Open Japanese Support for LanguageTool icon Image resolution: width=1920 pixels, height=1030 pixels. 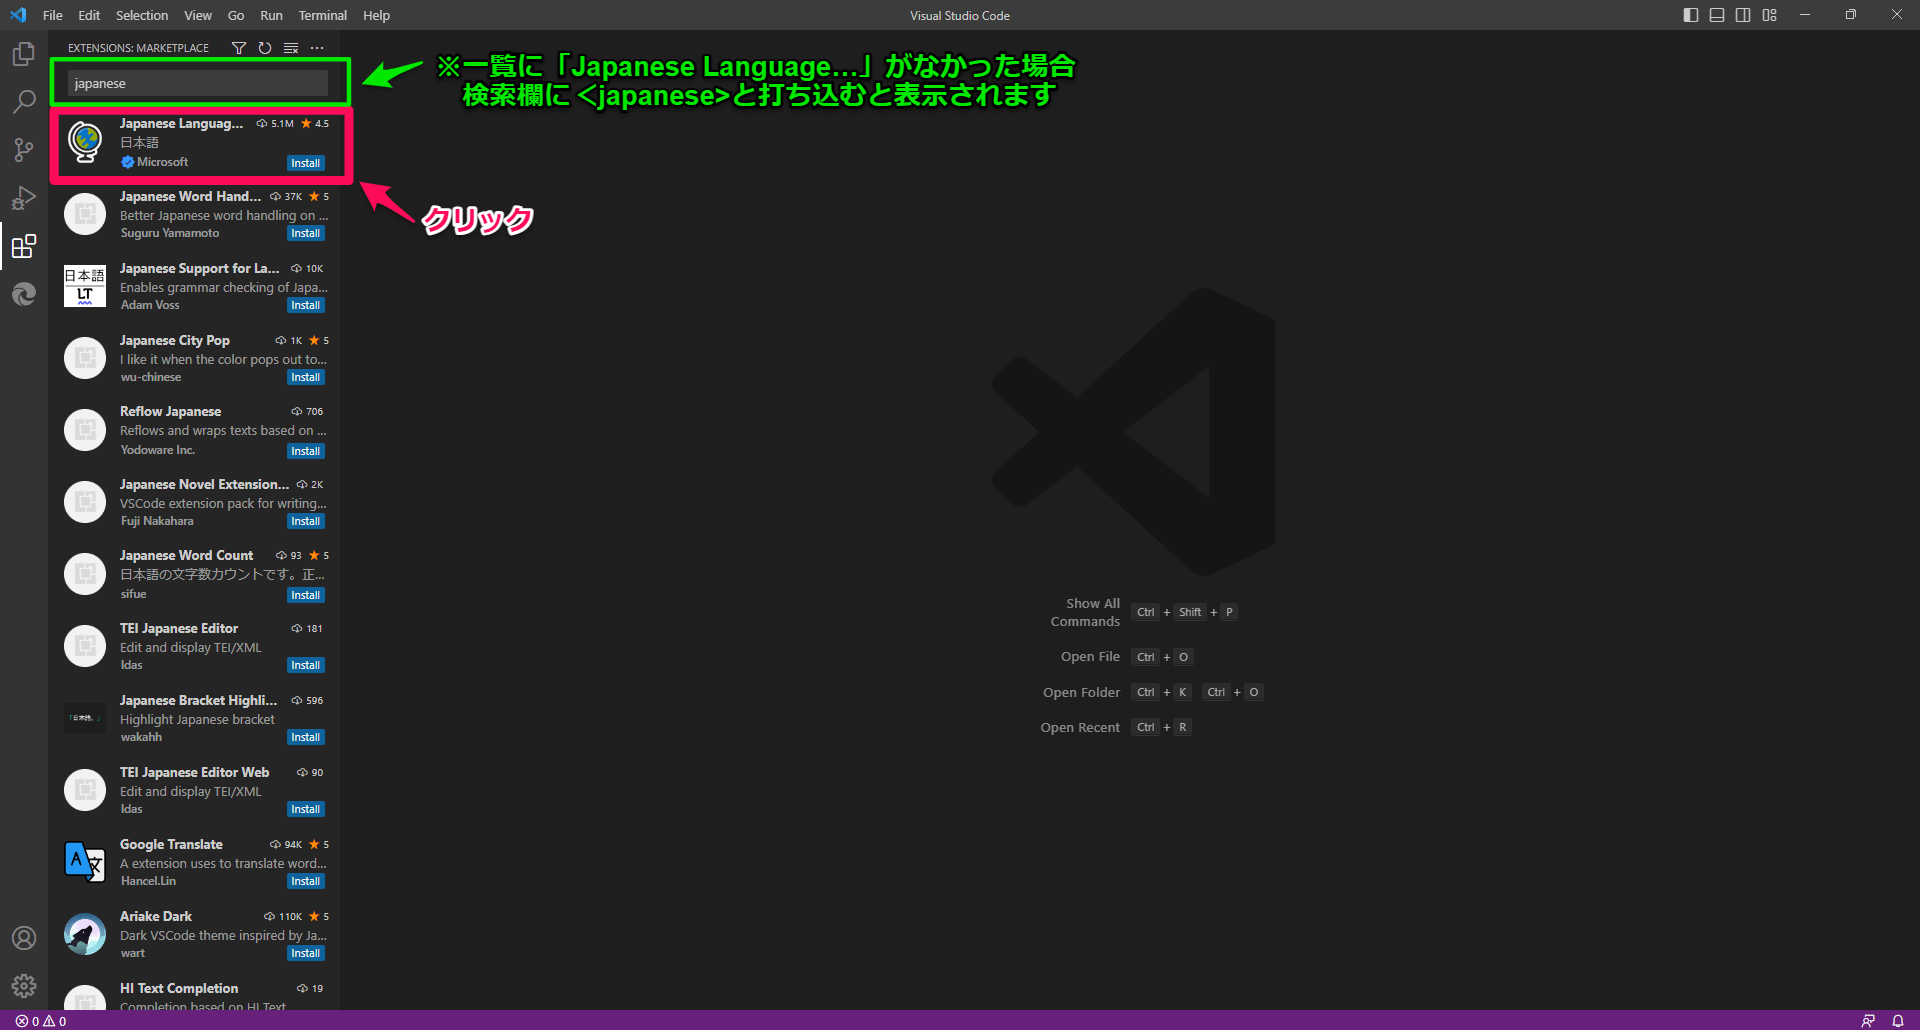pyautogui.click(x=85, y=286)
